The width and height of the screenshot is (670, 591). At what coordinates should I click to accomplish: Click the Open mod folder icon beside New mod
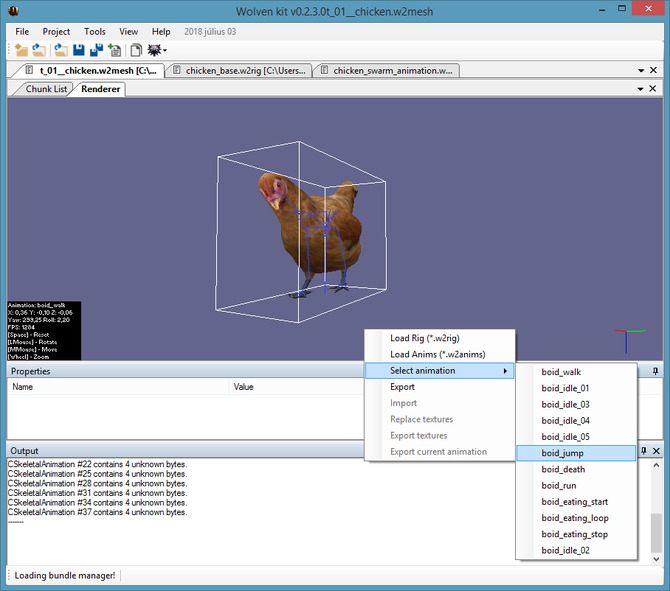click(39, 50)
